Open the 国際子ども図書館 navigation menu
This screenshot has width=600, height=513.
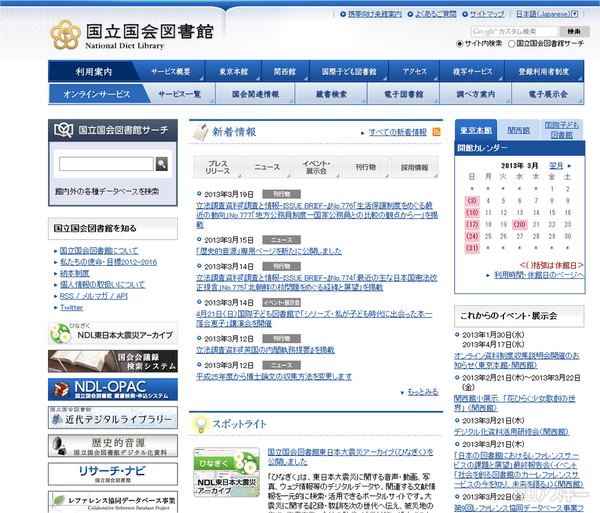tap(349, 72)
